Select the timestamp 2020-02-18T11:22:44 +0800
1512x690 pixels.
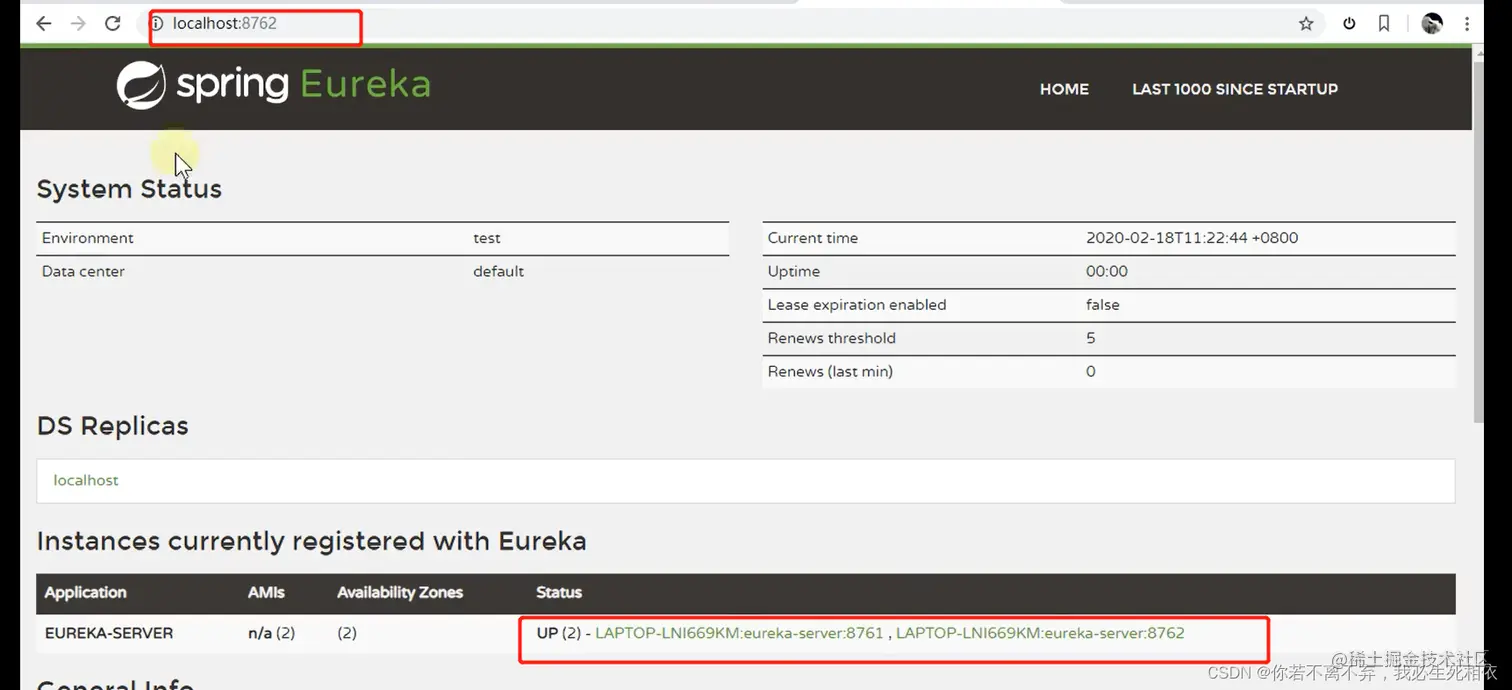(x=1192, y=238)
